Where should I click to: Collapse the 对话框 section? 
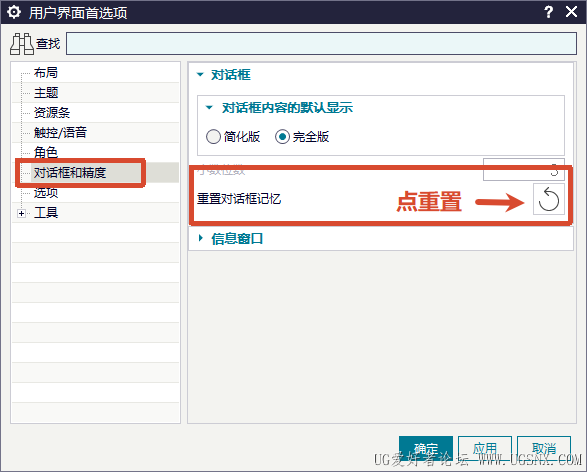[200, 74]
